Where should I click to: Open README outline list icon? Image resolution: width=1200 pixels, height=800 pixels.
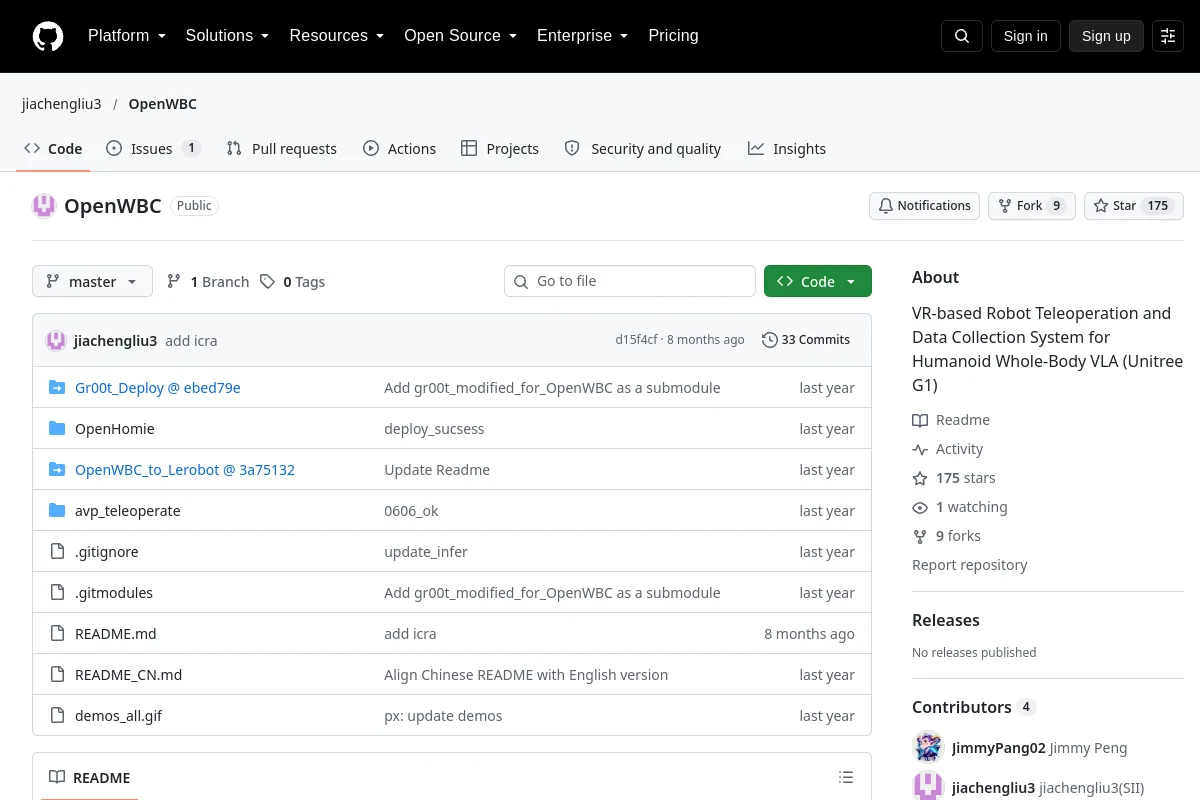(x=846, y=778)
